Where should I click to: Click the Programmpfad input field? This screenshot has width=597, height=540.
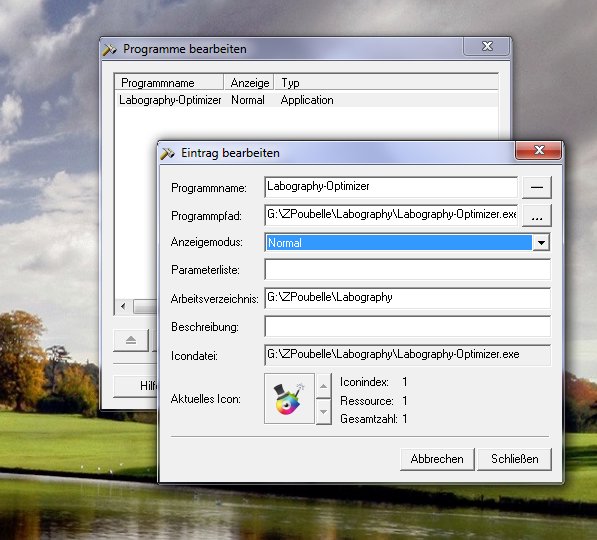click(x=391, y=215)
